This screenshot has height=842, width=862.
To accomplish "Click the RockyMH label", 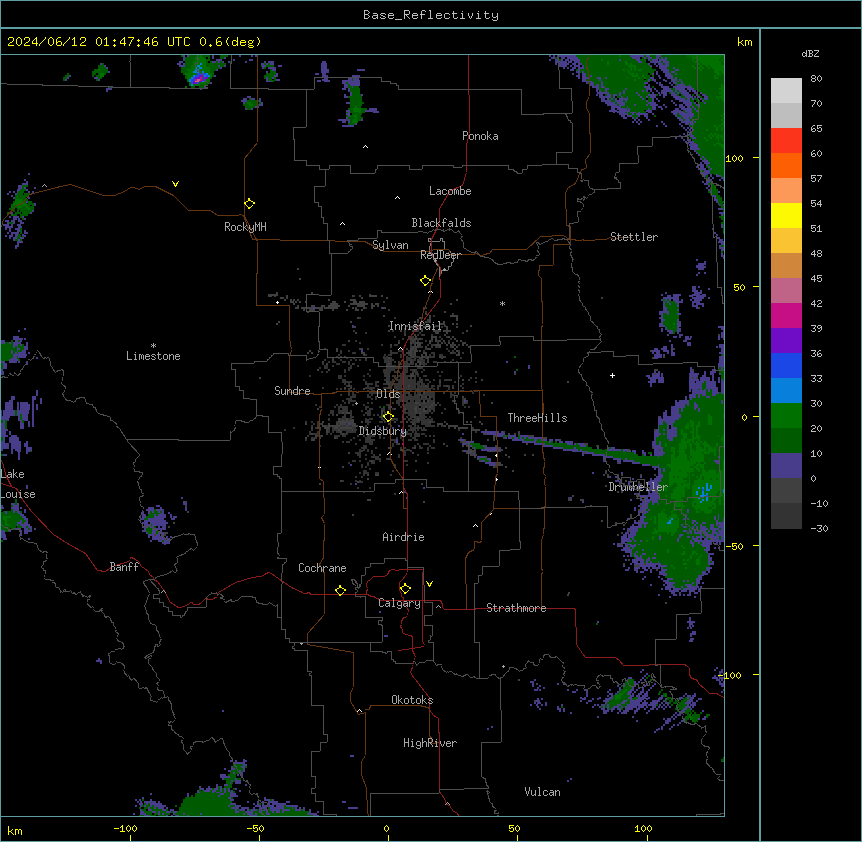I will (x=245, y=227).
